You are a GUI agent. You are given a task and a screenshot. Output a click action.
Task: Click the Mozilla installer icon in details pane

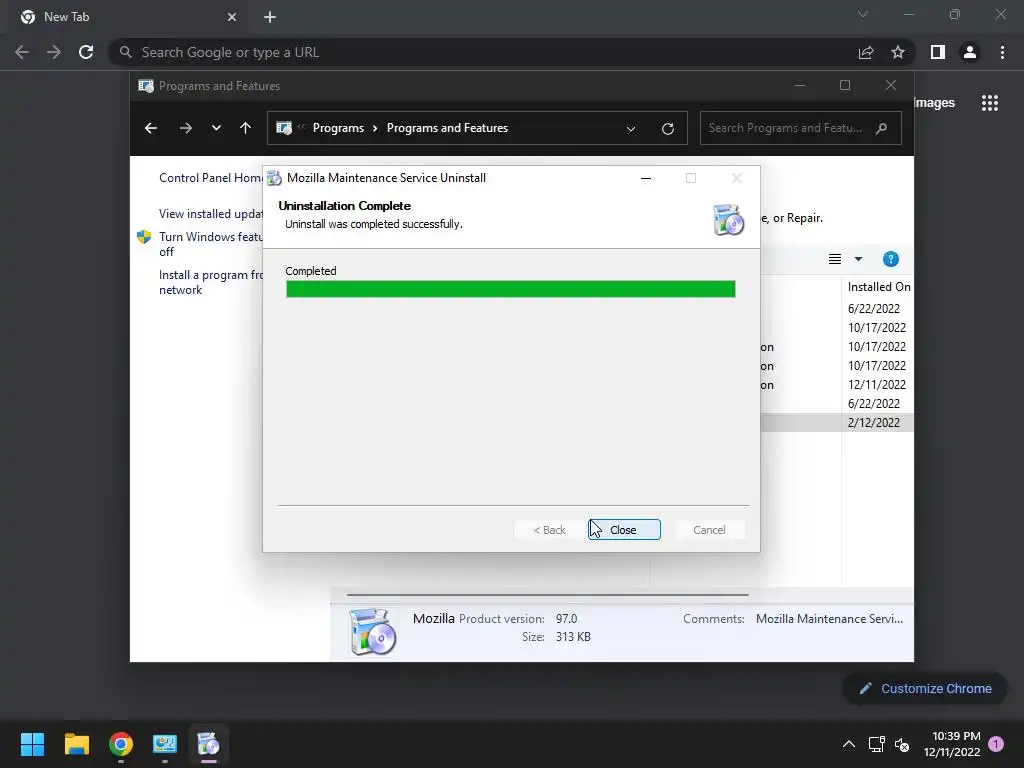coord(372,631)
